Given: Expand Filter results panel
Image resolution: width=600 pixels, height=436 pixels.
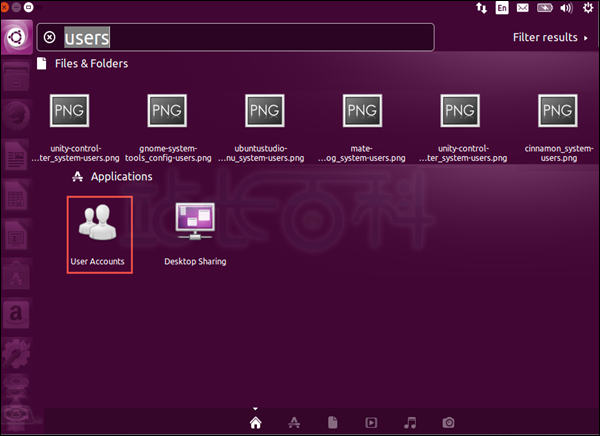Looking at the screenshot, I should tap(550, 38).
